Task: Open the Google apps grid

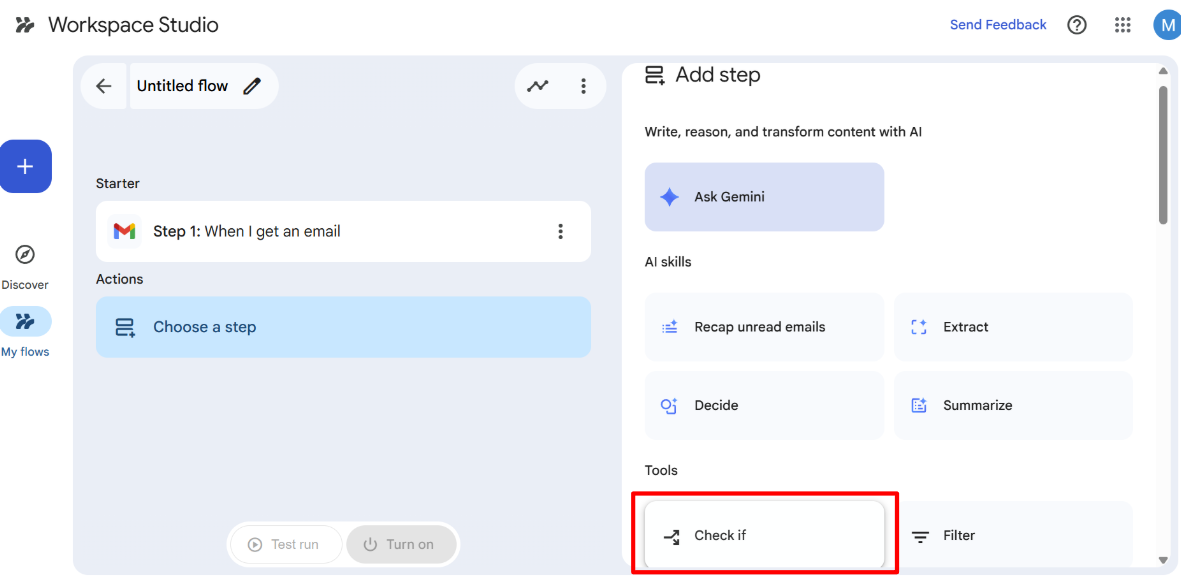Action: (x=1123, y=25)
